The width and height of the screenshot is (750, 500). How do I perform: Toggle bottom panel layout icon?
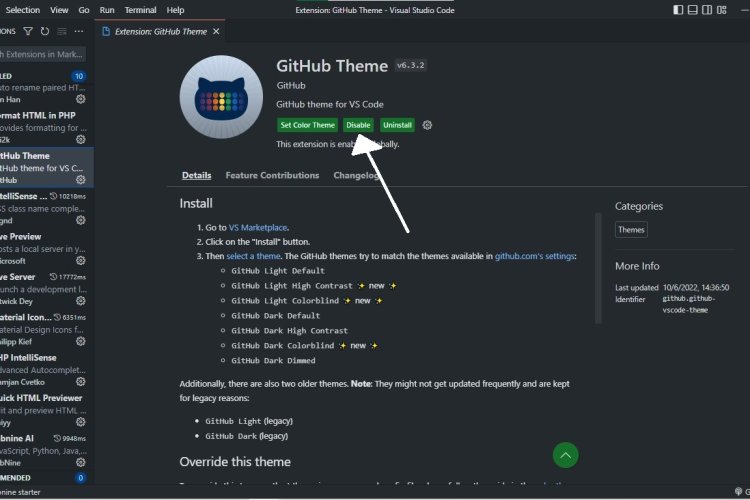pyautogui.click(x=692, y=10)
